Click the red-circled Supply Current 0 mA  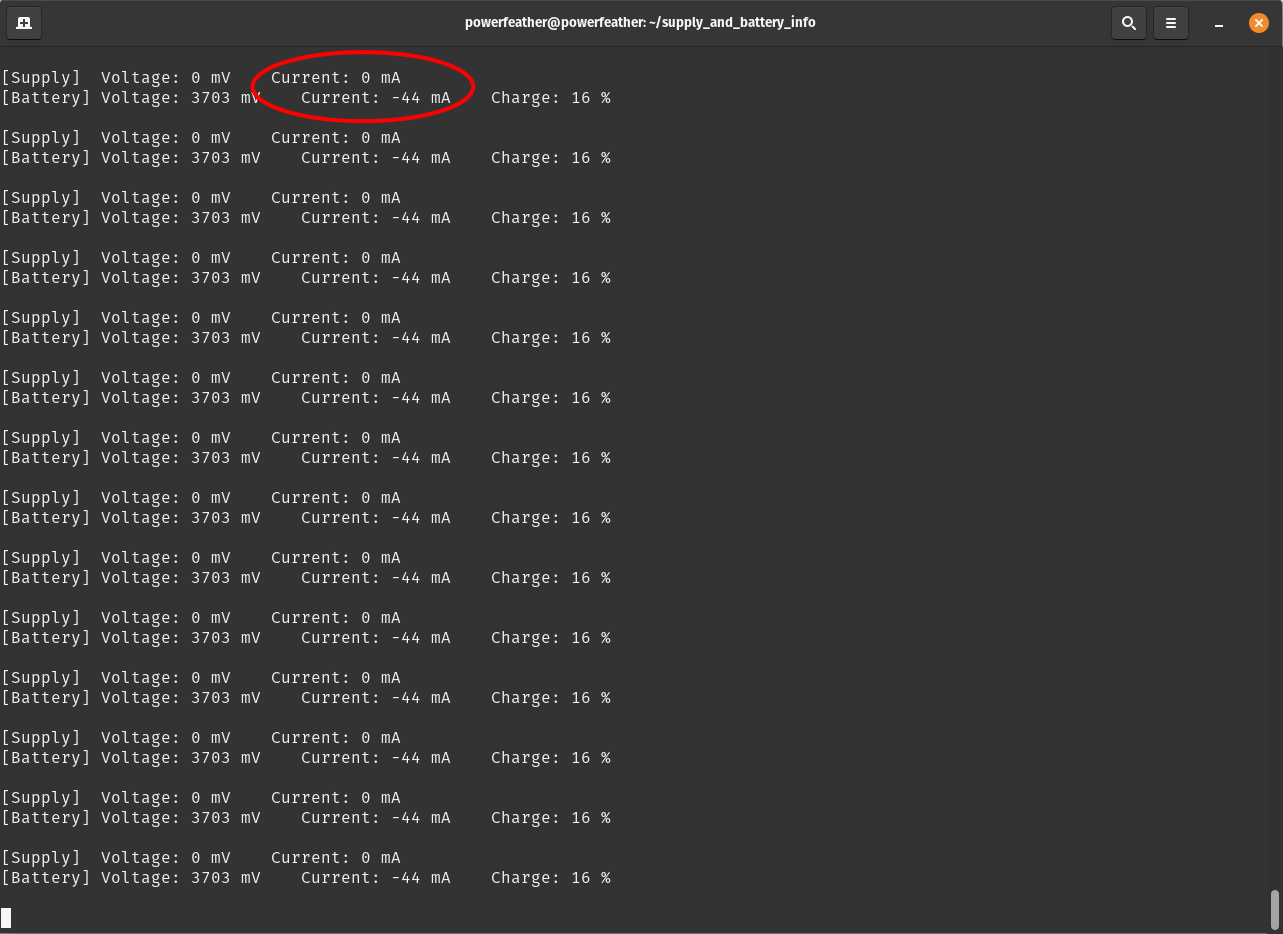click(x=336, y=78)
